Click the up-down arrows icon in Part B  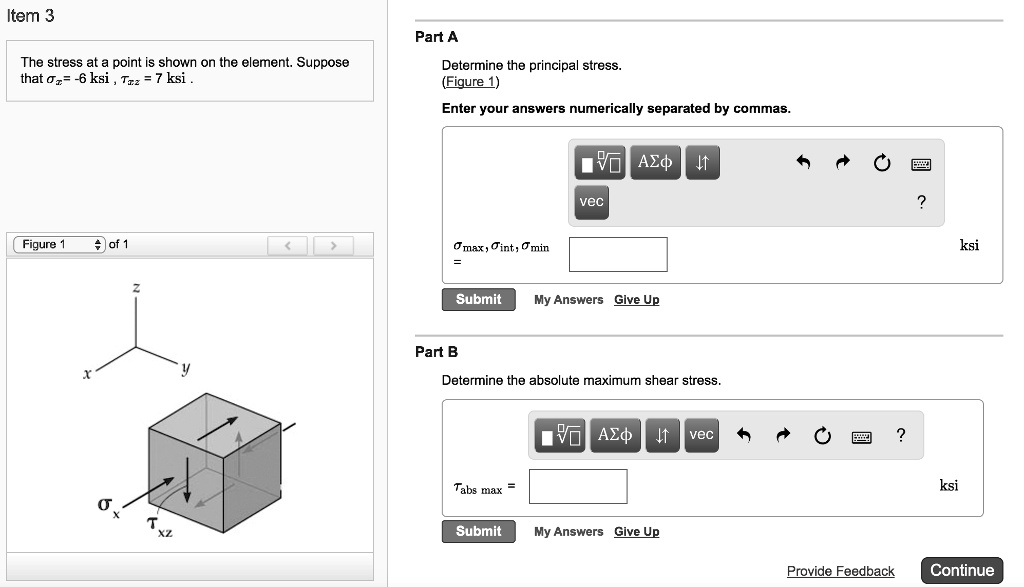tap(662, 435)
